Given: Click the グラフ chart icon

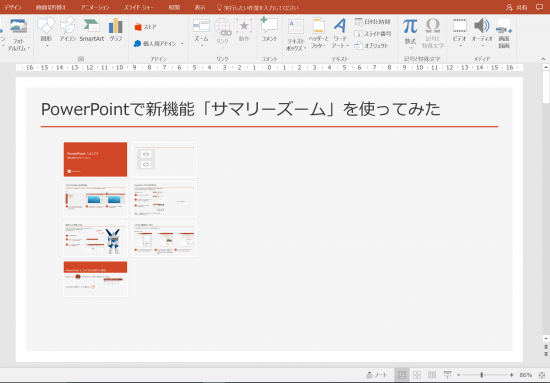Looking at the screenshot, I should pos(115,31).
